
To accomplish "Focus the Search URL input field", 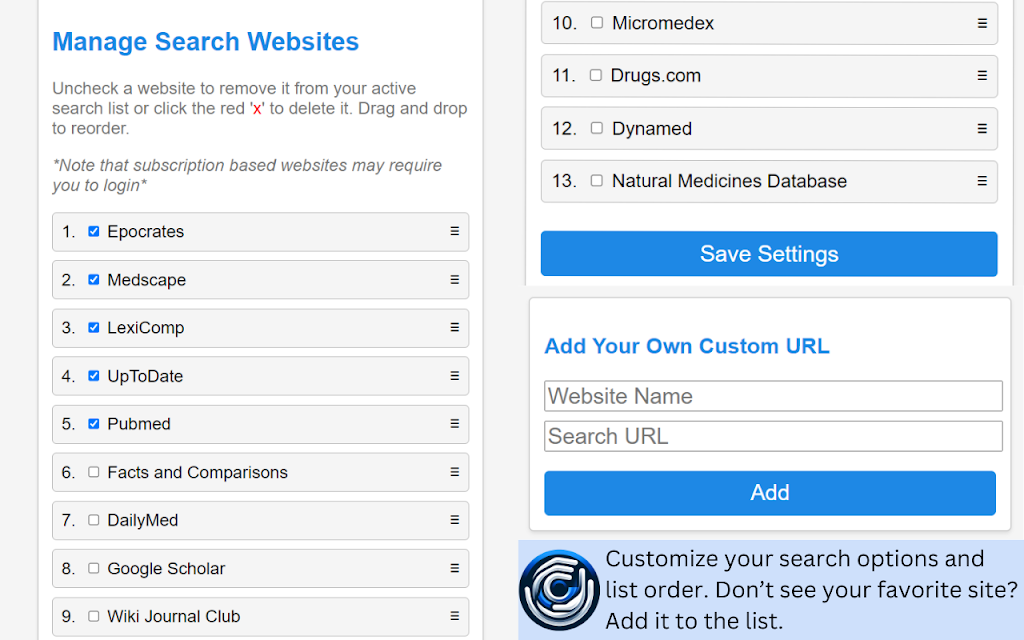I will tap(773, 436).
